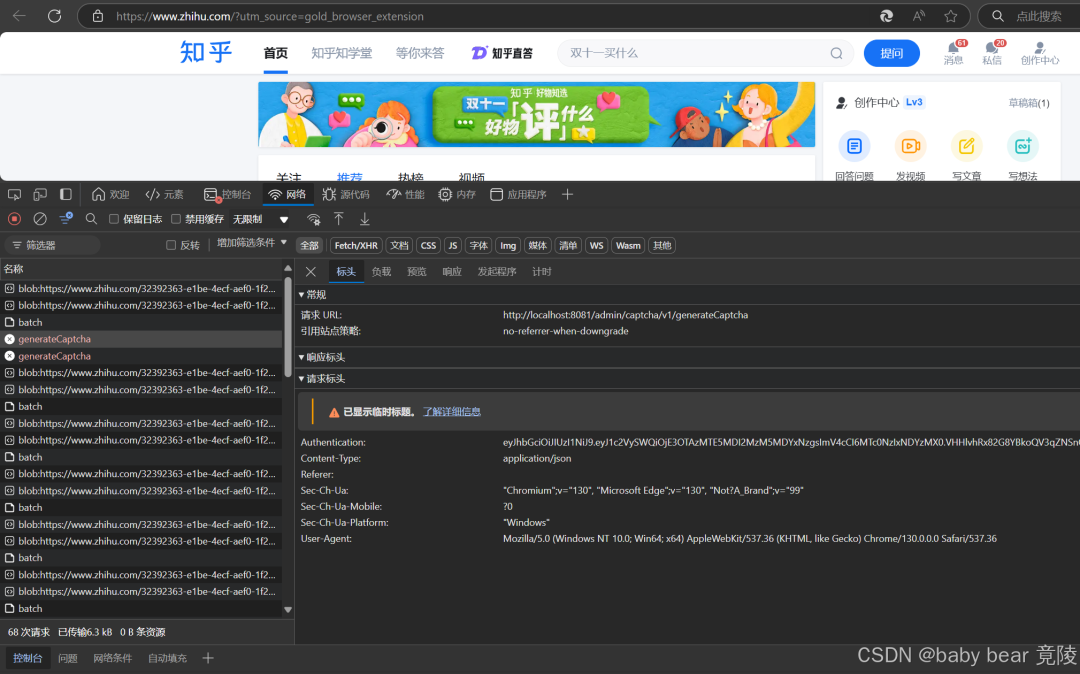
Task: Click export HAR download arrow icon
Action: pyautogui.click(x=364, y=219)
